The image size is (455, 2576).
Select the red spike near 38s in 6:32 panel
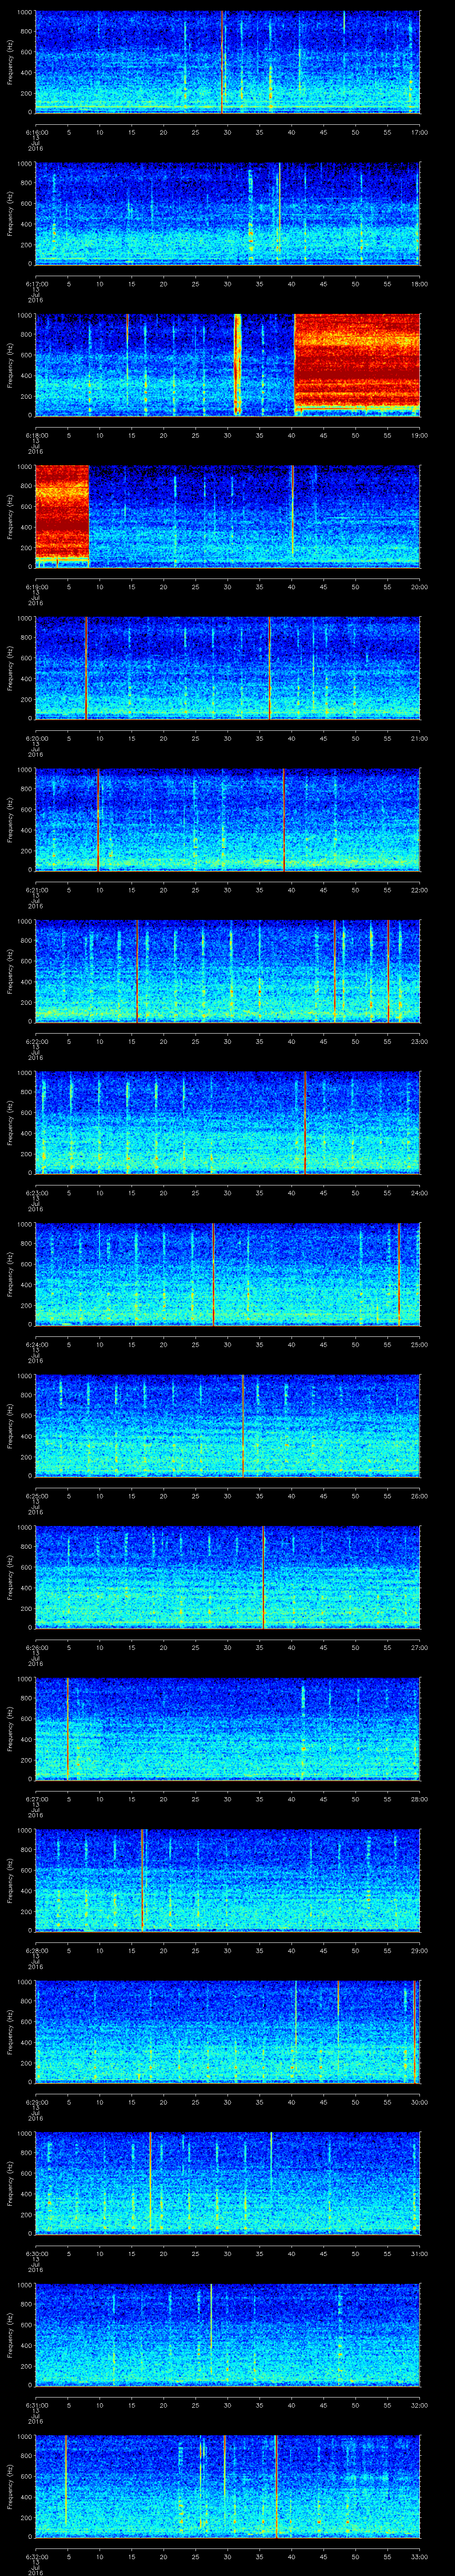point(276,2485)
